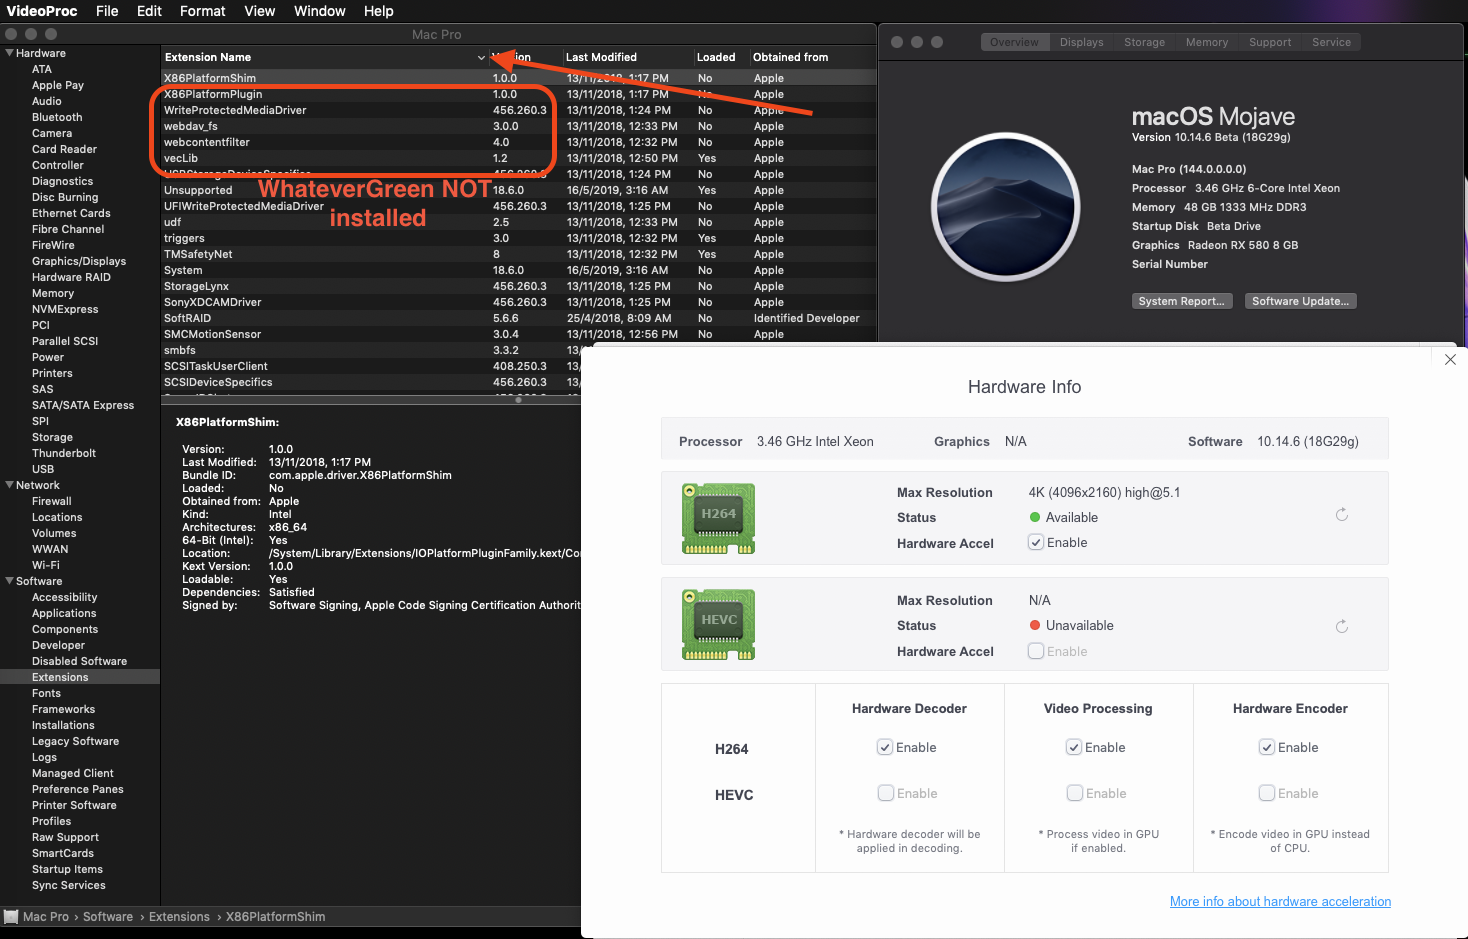Select Thunderbolt in the sidebar

pos(64,453)
